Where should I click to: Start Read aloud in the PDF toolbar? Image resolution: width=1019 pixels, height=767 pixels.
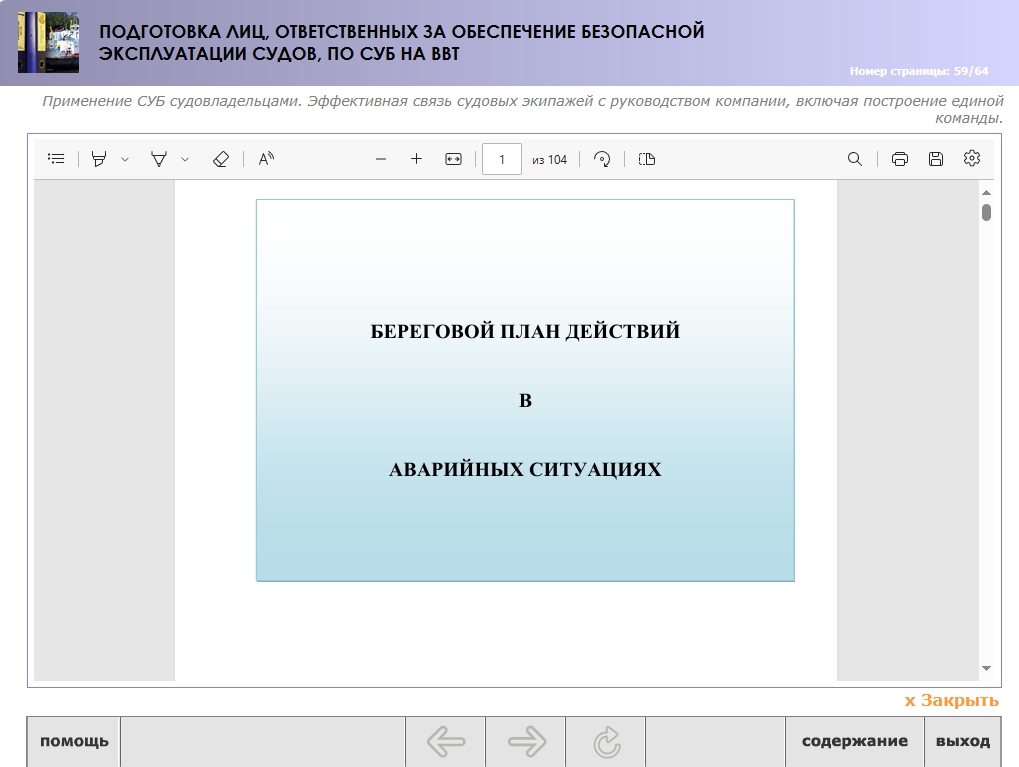coord(266,159)
